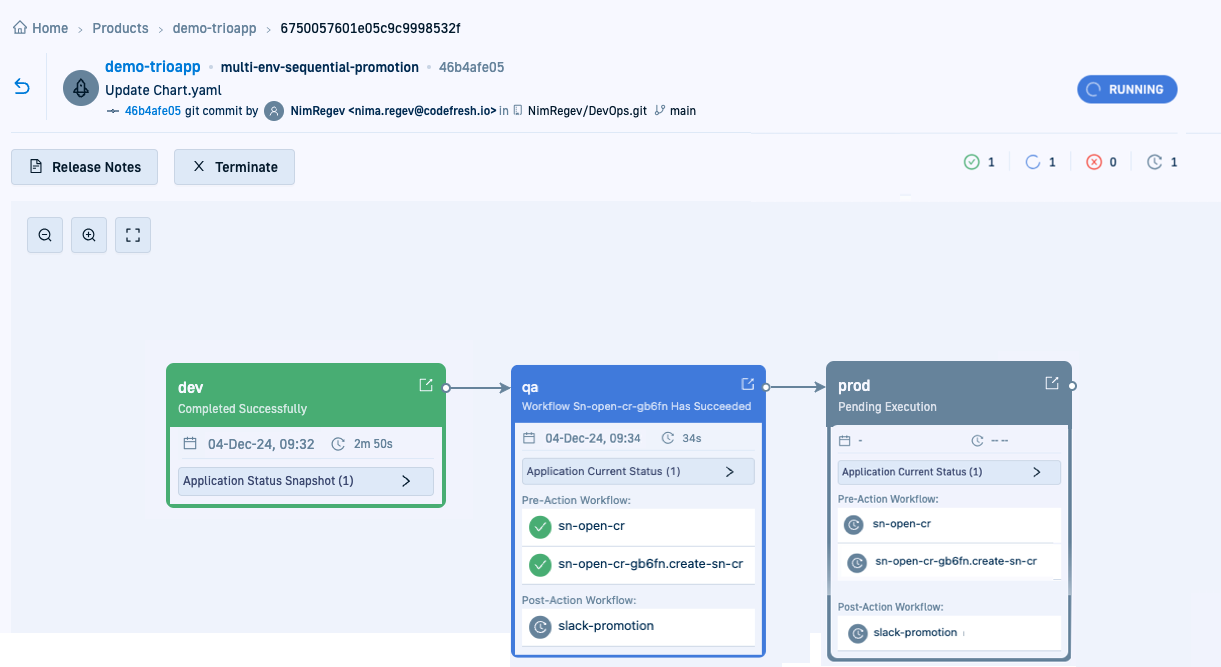1221x667 pixels.
Task: Go to Products breadcrumb
Action: pyautogui.click(x=120, y=28)
